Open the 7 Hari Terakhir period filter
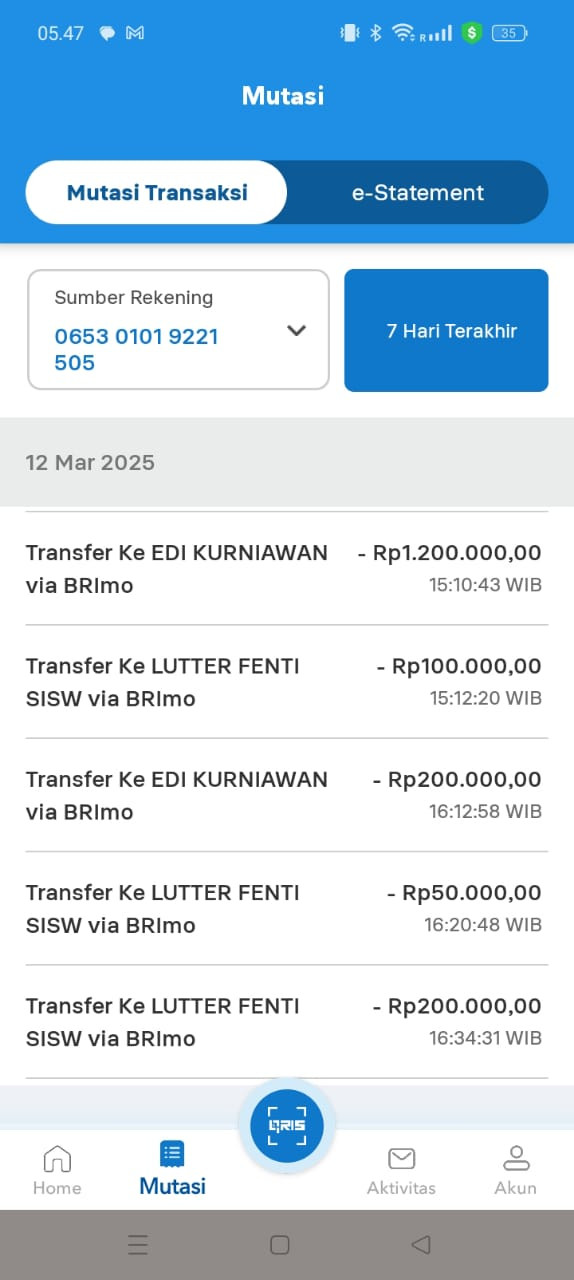The image size is (574, 1280). tap(446, 330)
